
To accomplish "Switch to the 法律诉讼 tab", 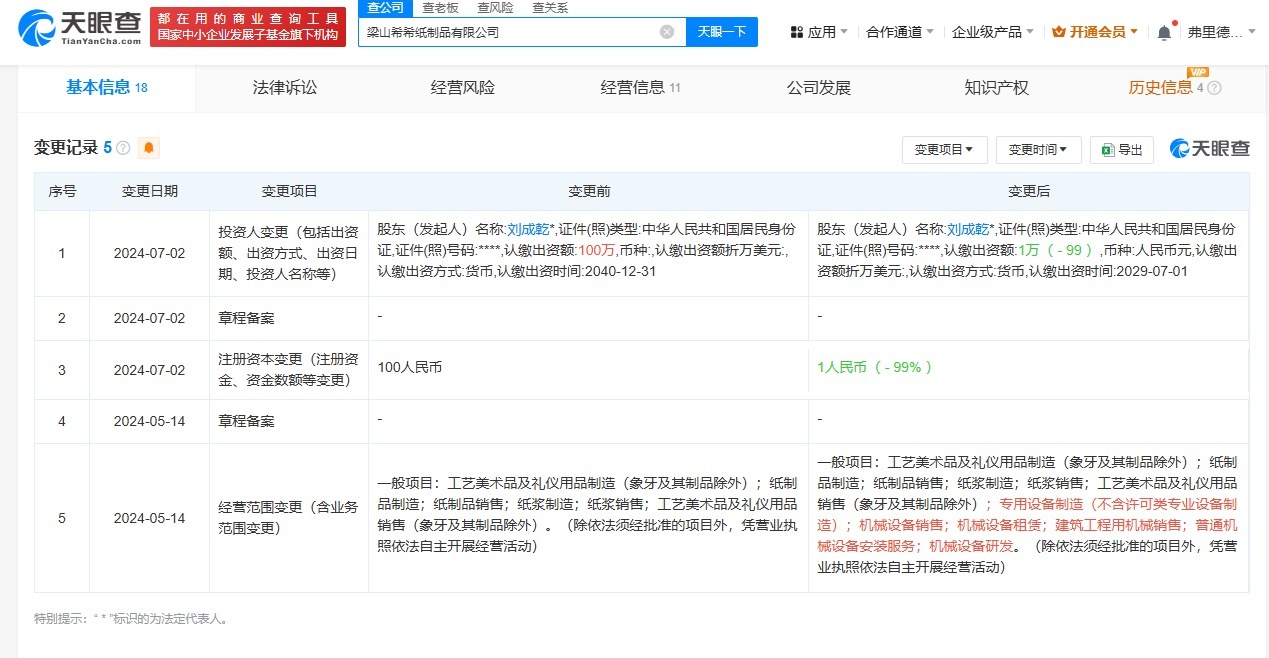I will 285,88.
